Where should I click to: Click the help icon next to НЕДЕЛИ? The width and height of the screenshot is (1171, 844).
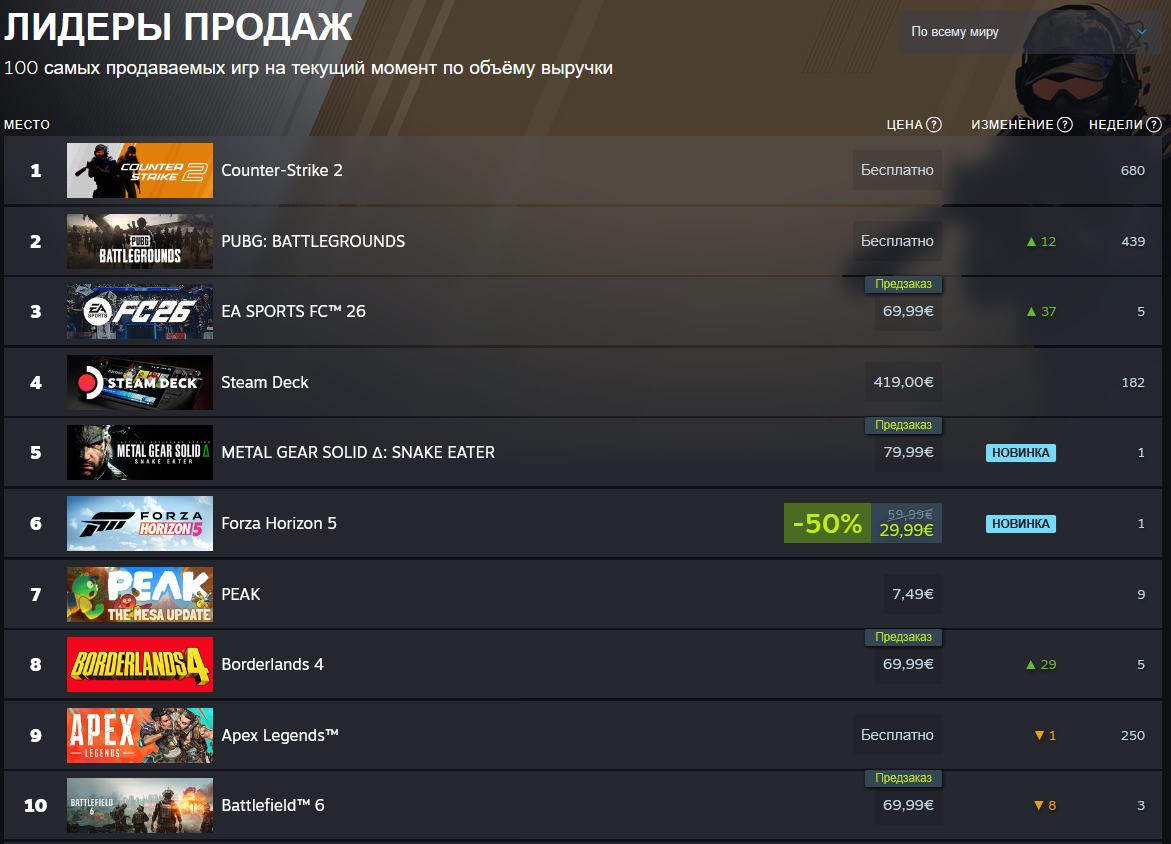click(1154, 125)
